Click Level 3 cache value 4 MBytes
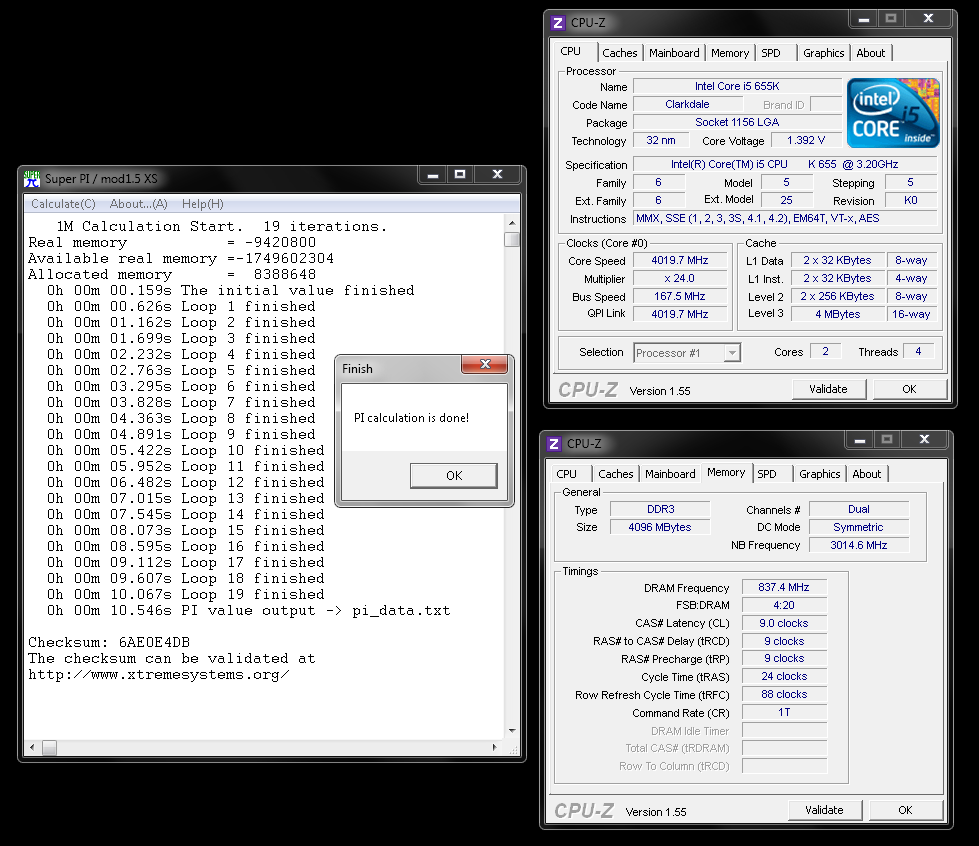Viewport: 979px width, 846px height. [x=838, y=315]
